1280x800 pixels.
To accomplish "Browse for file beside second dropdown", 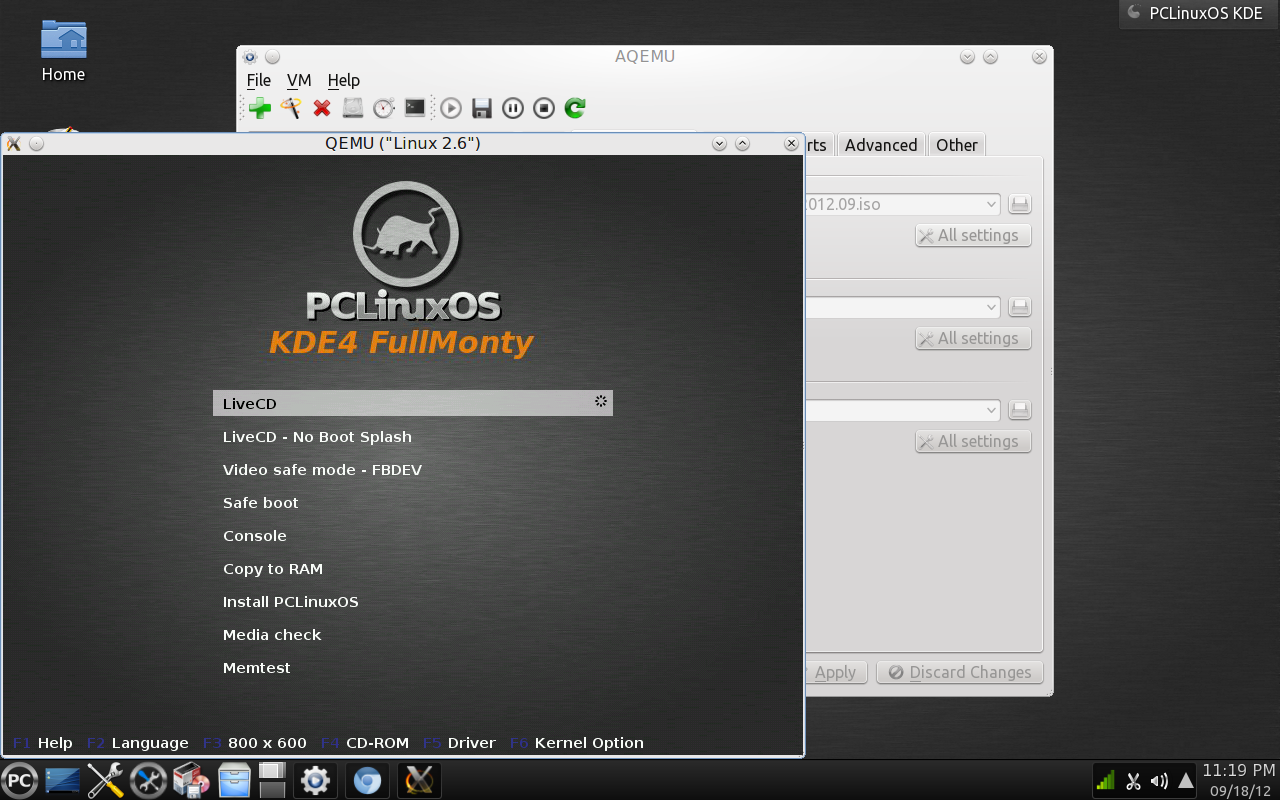I will pyautogui.click(x=1019, y=307).
